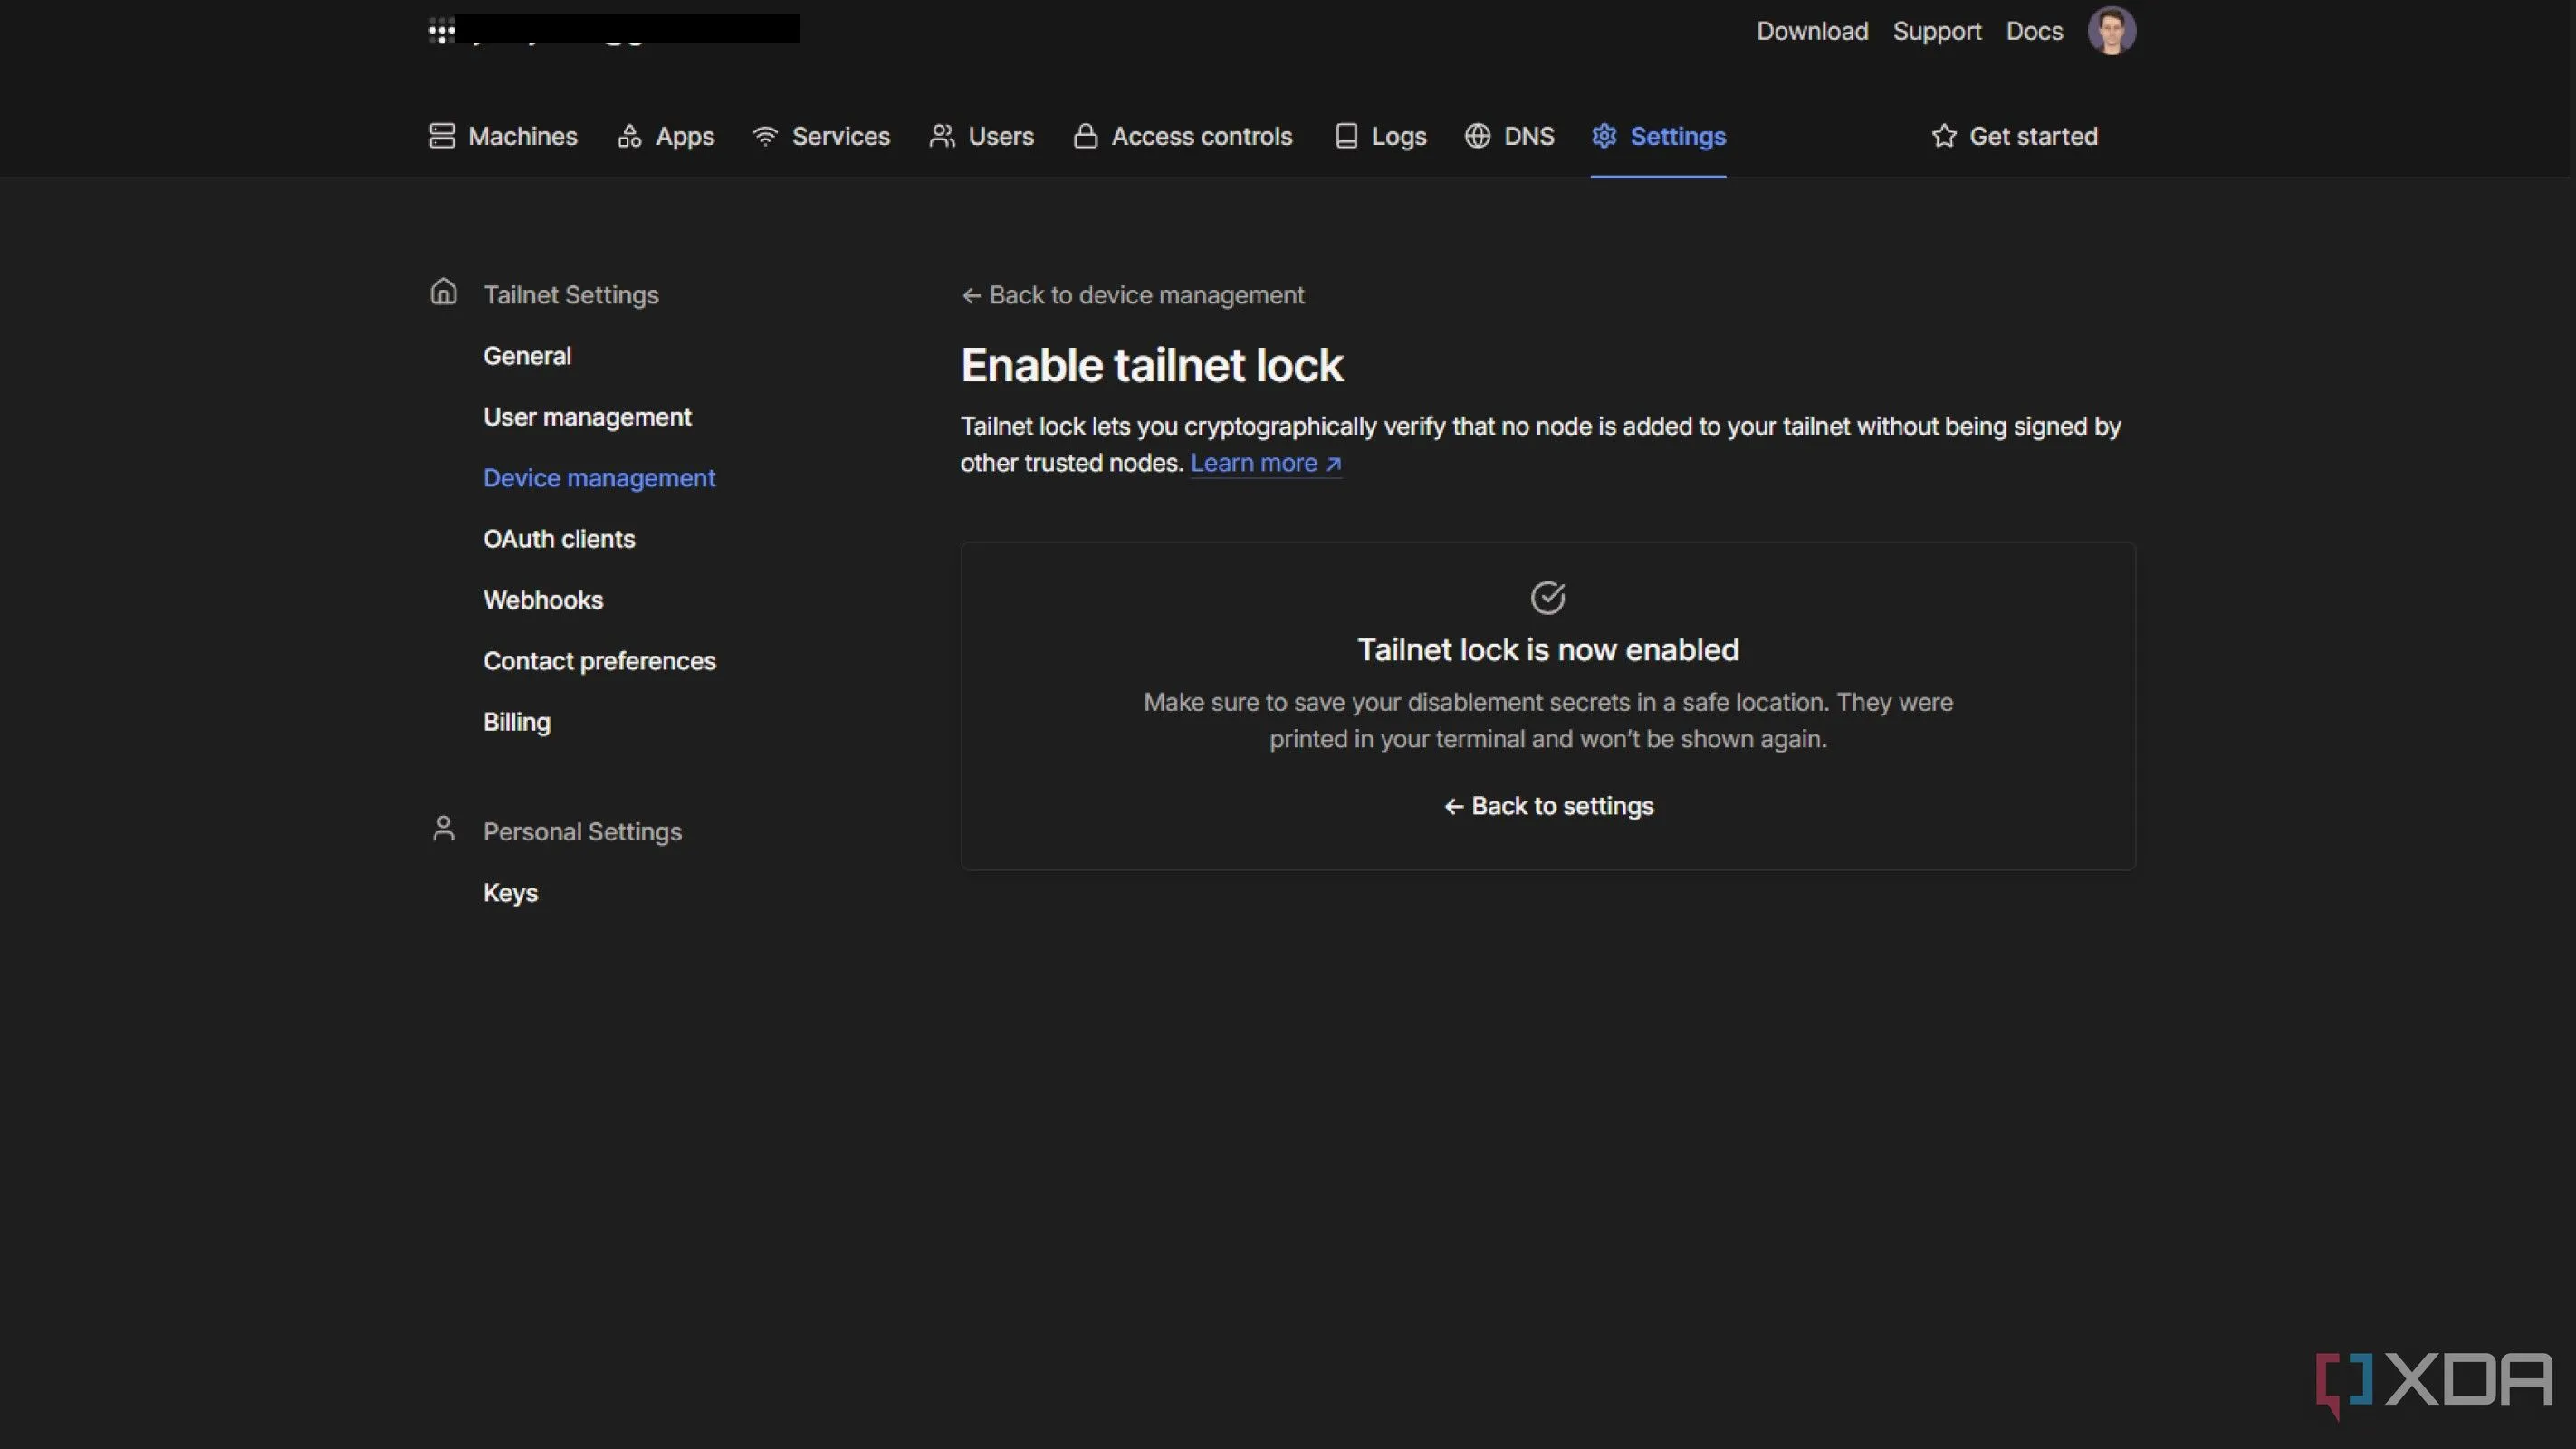Switch to the Apps tab
The height and width of the screenshot is (1449, 2576).
[665, 136]
